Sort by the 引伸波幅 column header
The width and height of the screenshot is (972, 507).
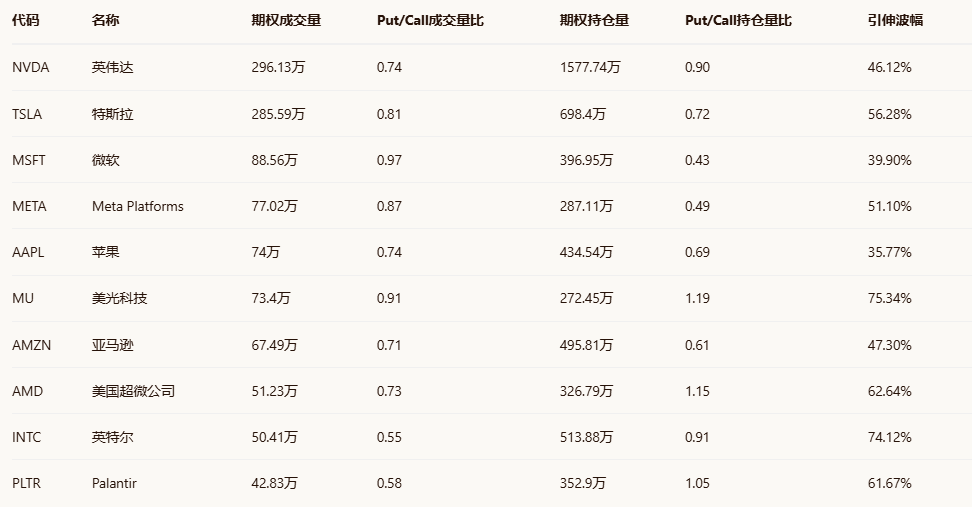(x=895, y=20)
